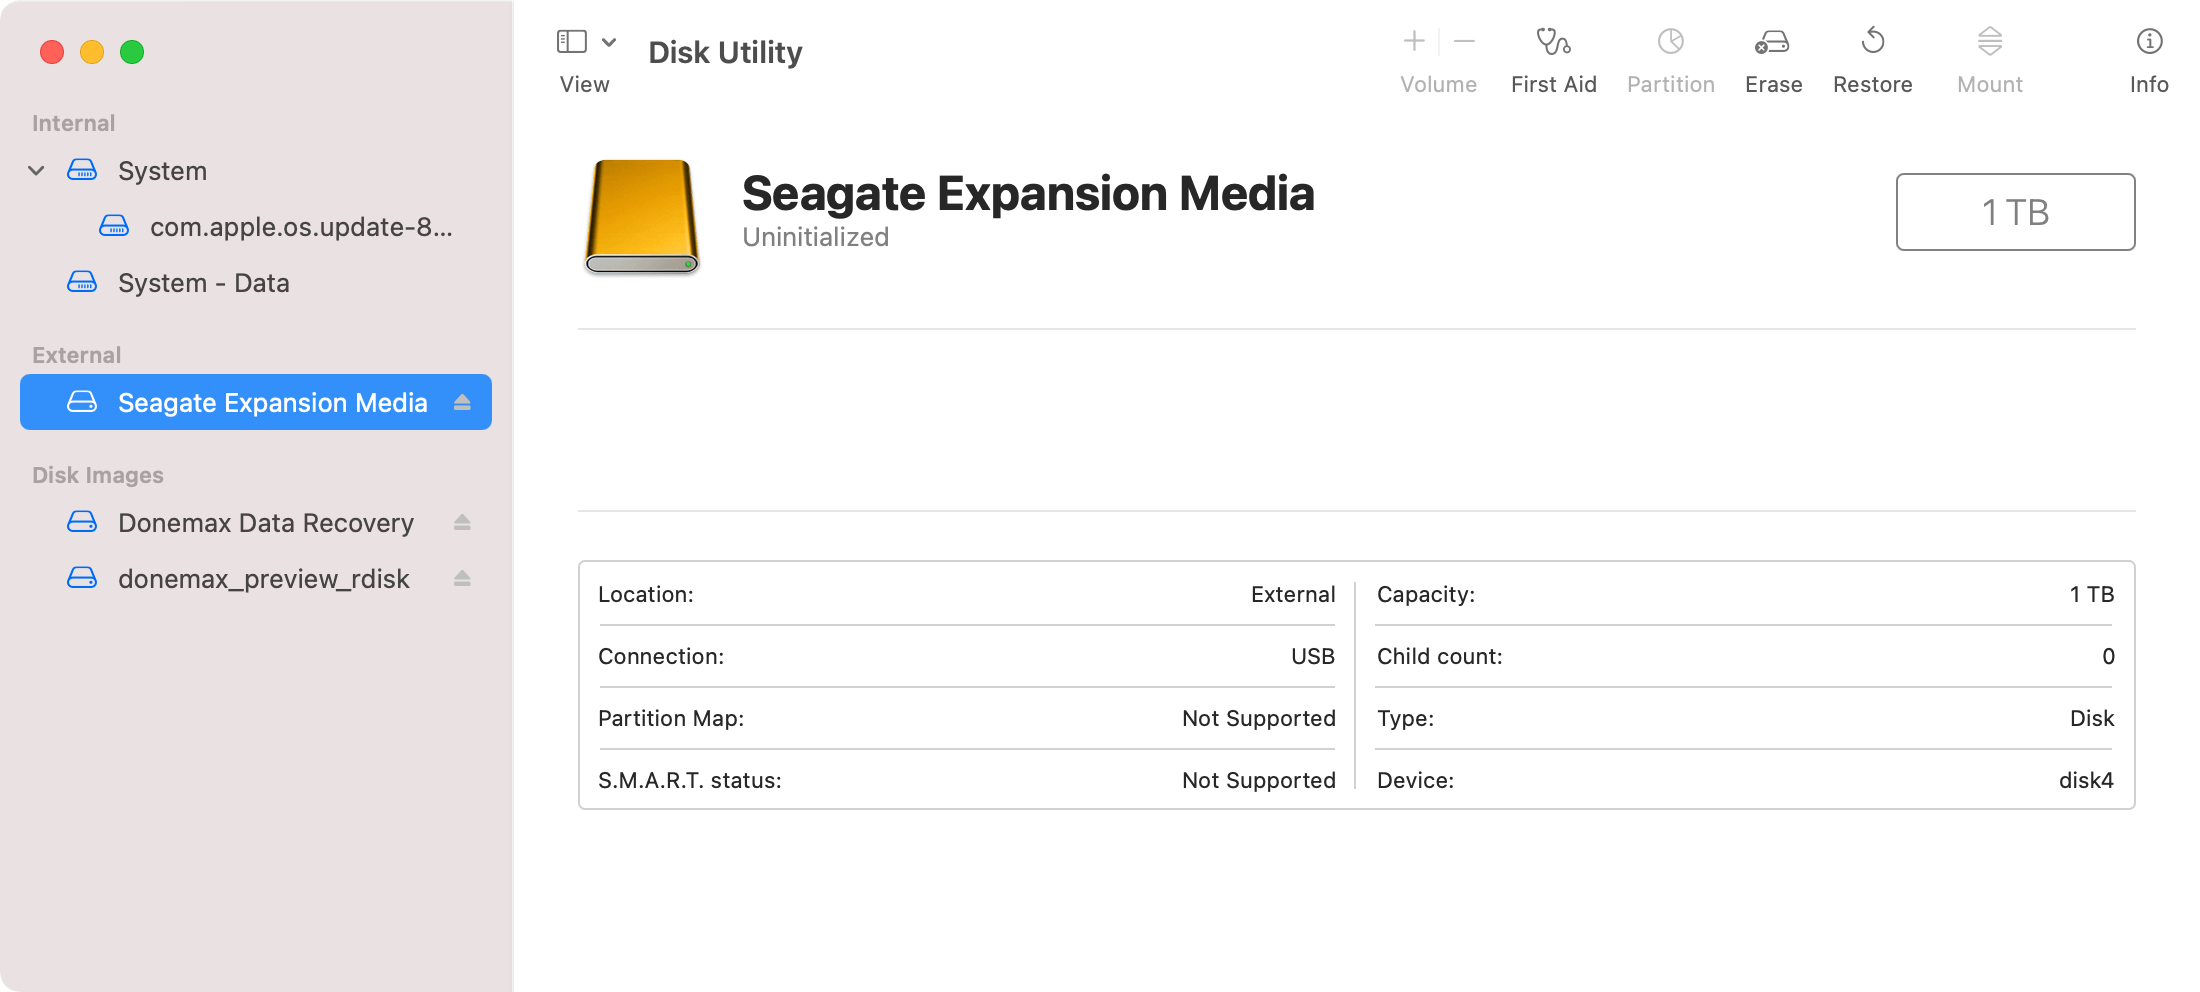Click the add Volume plus icon

[1413, 41]
